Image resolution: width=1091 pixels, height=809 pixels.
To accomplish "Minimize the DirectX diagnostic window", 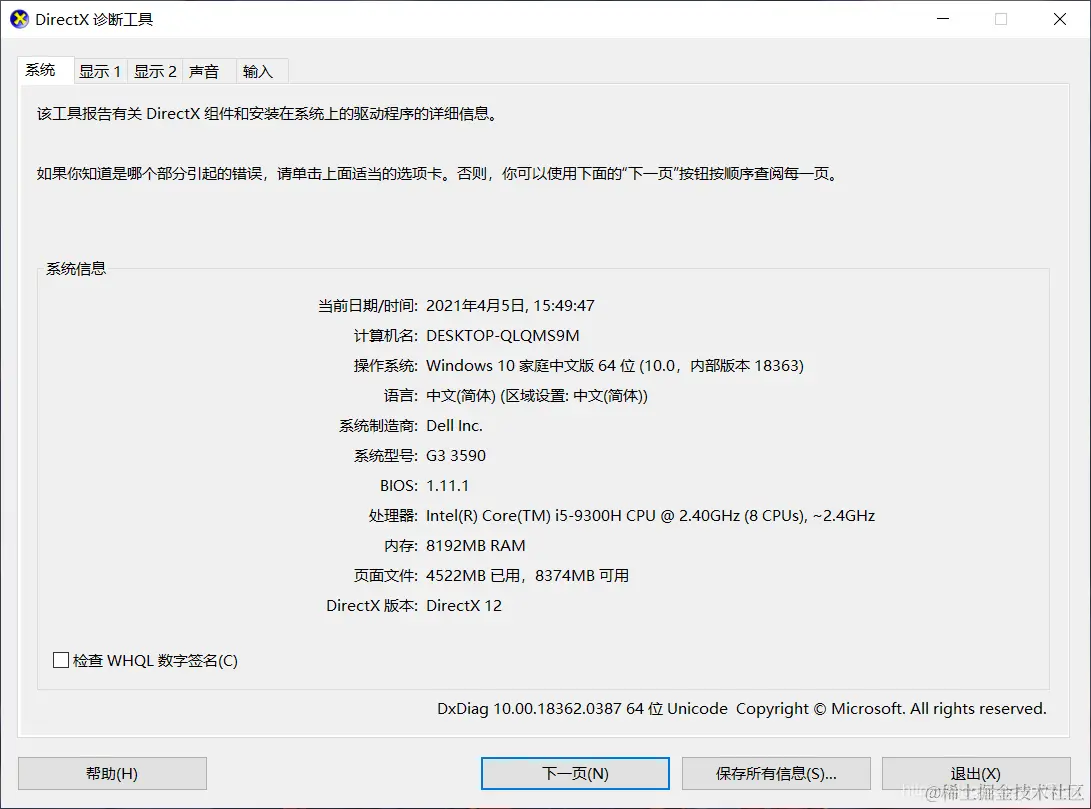I will (943, 19).
